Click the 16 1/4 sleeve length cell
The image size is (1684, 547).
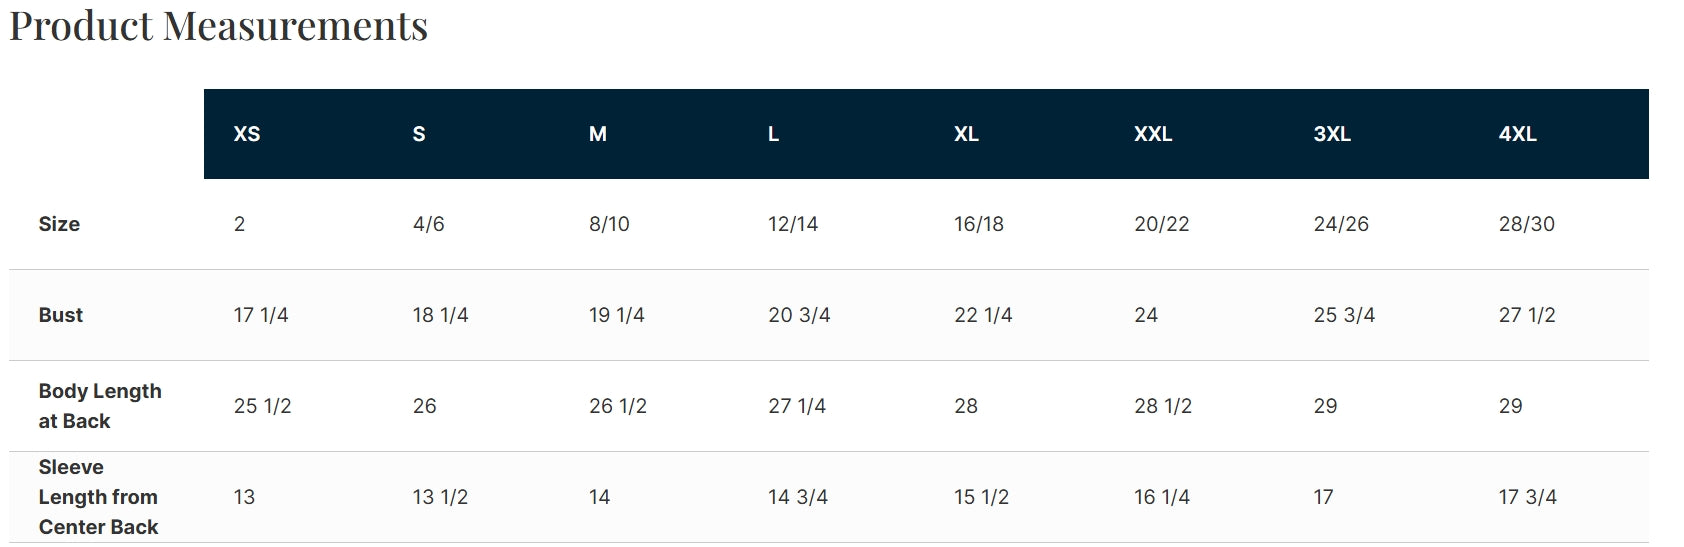click(1162, 497)
